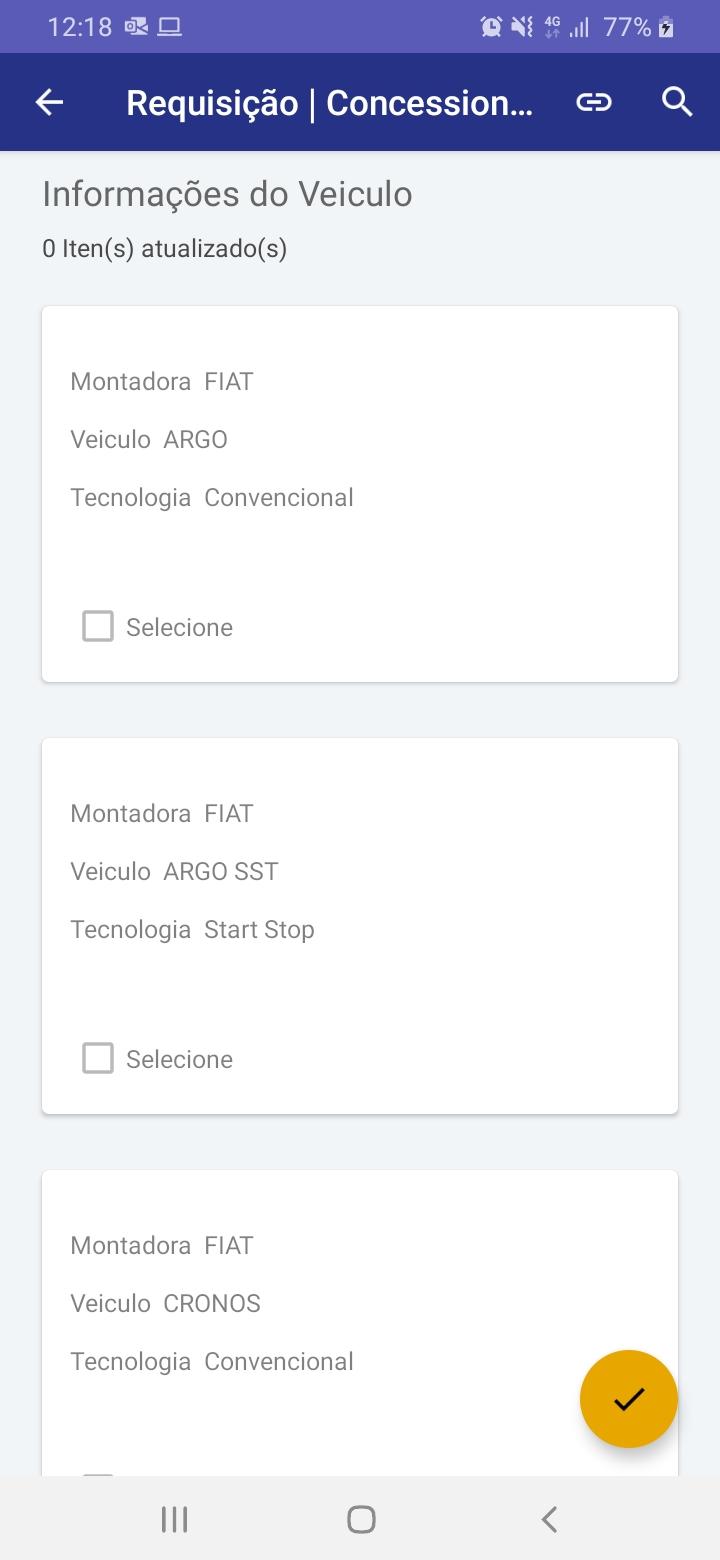This screenshot has height=1560, width=720.
Task: Tap the Informações do Veiculo heading
Action: pos(227,194)
